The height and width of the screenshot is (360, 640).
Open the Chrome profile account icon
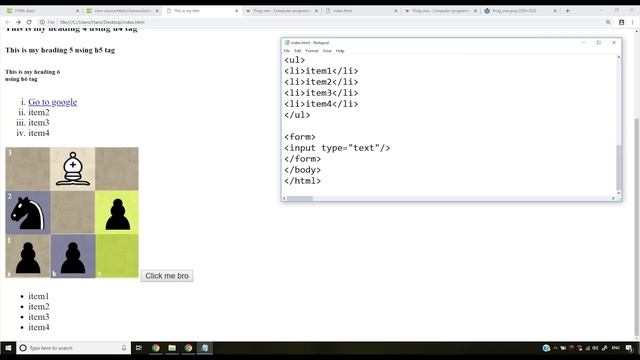click(x=621, y=22)
